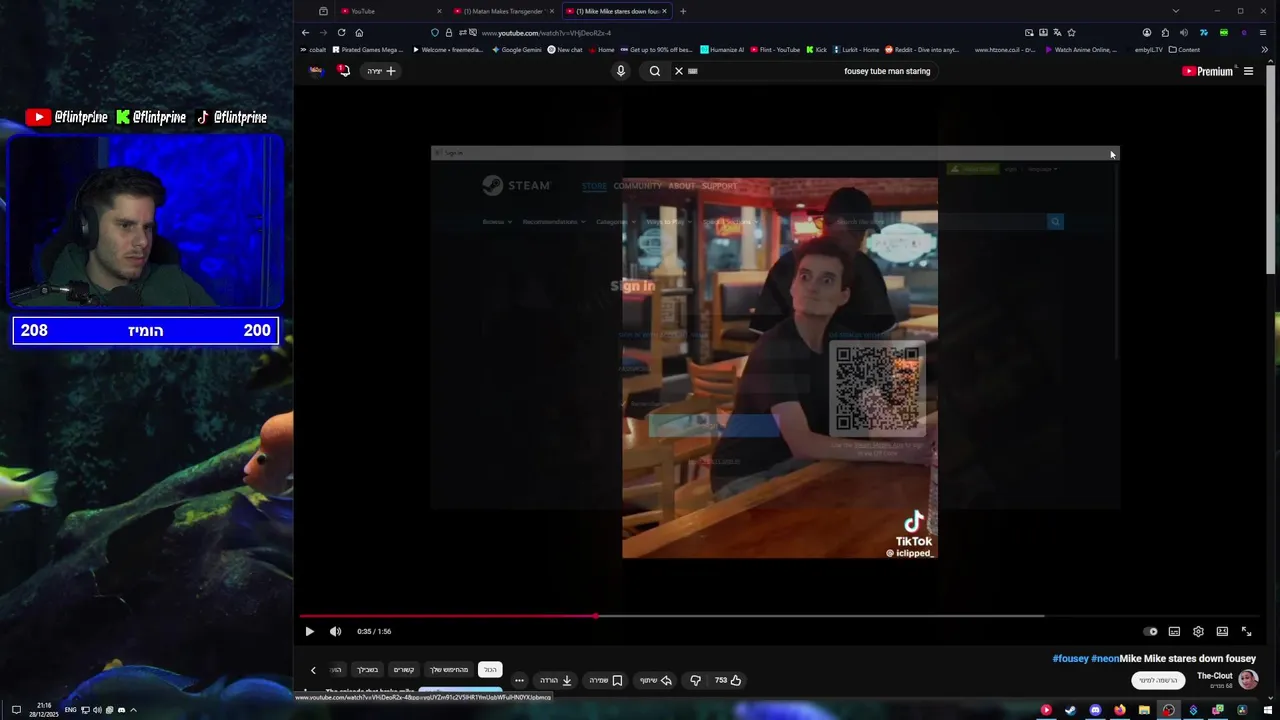Viewport: 1280px width, 720px height.
Task: Open Discord icon in the taskbar
Action: pyautogui.click(x=1095, y=710)
